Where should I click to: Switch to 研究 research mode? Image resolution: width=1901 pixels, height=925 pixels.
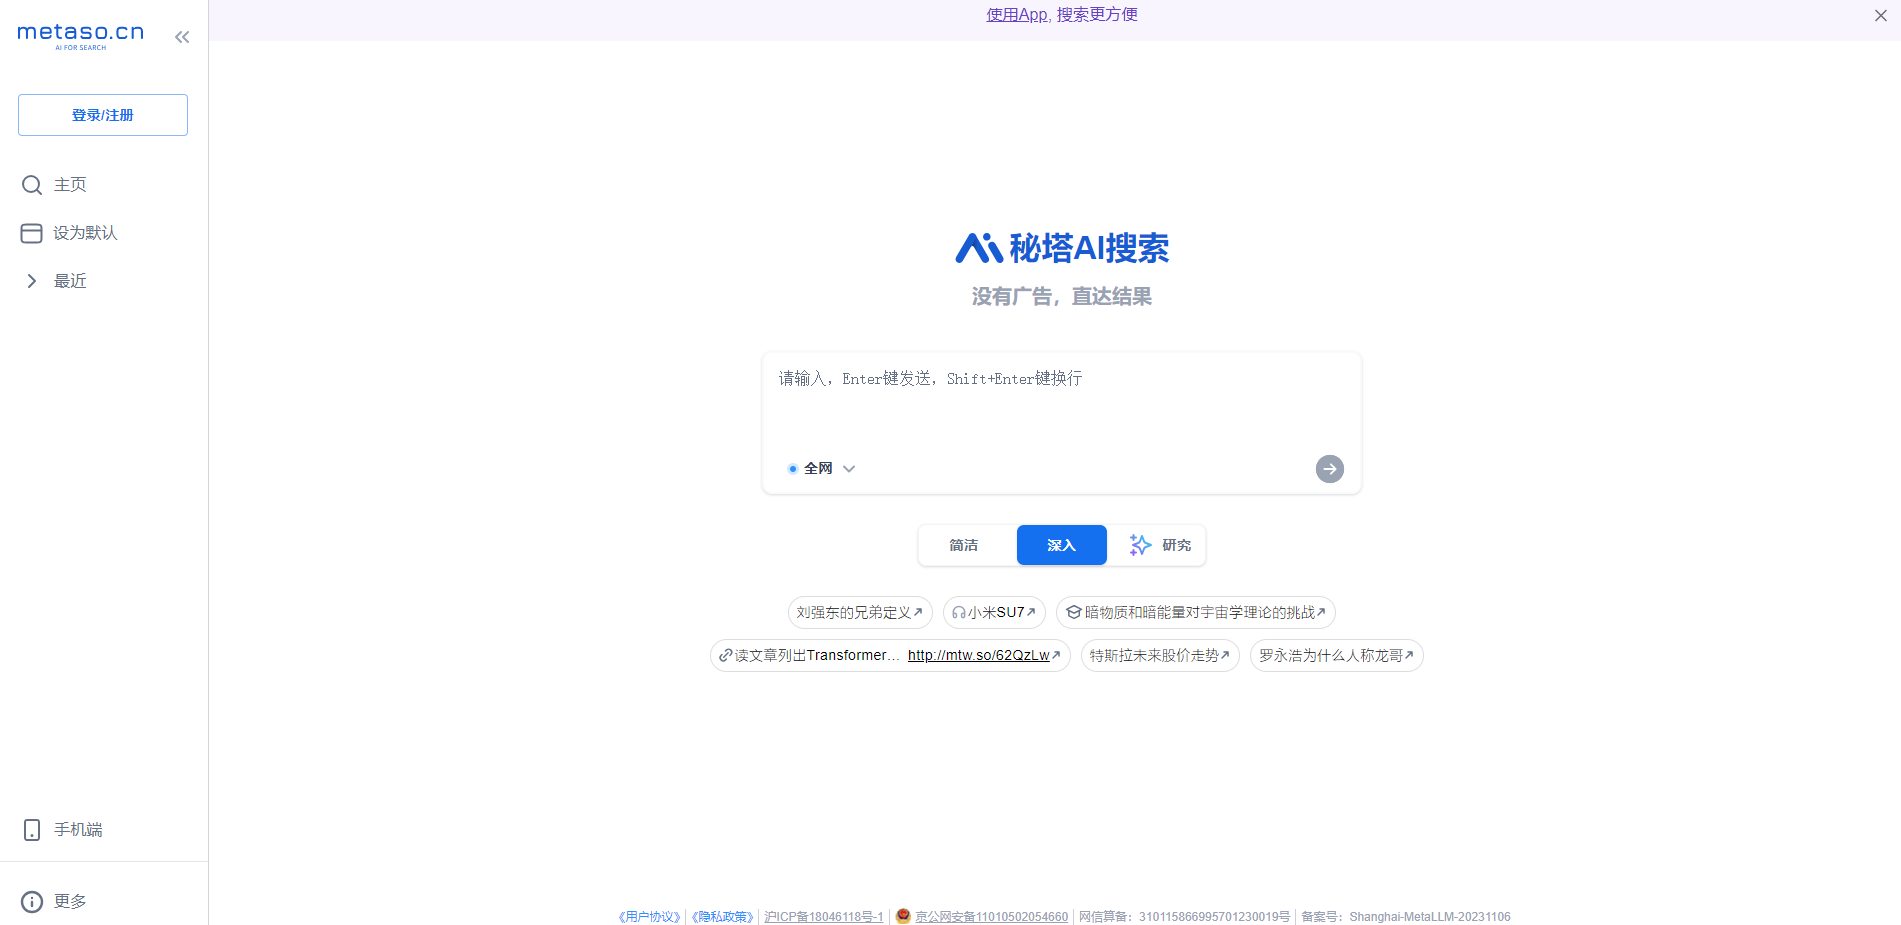coord(1160,545)
